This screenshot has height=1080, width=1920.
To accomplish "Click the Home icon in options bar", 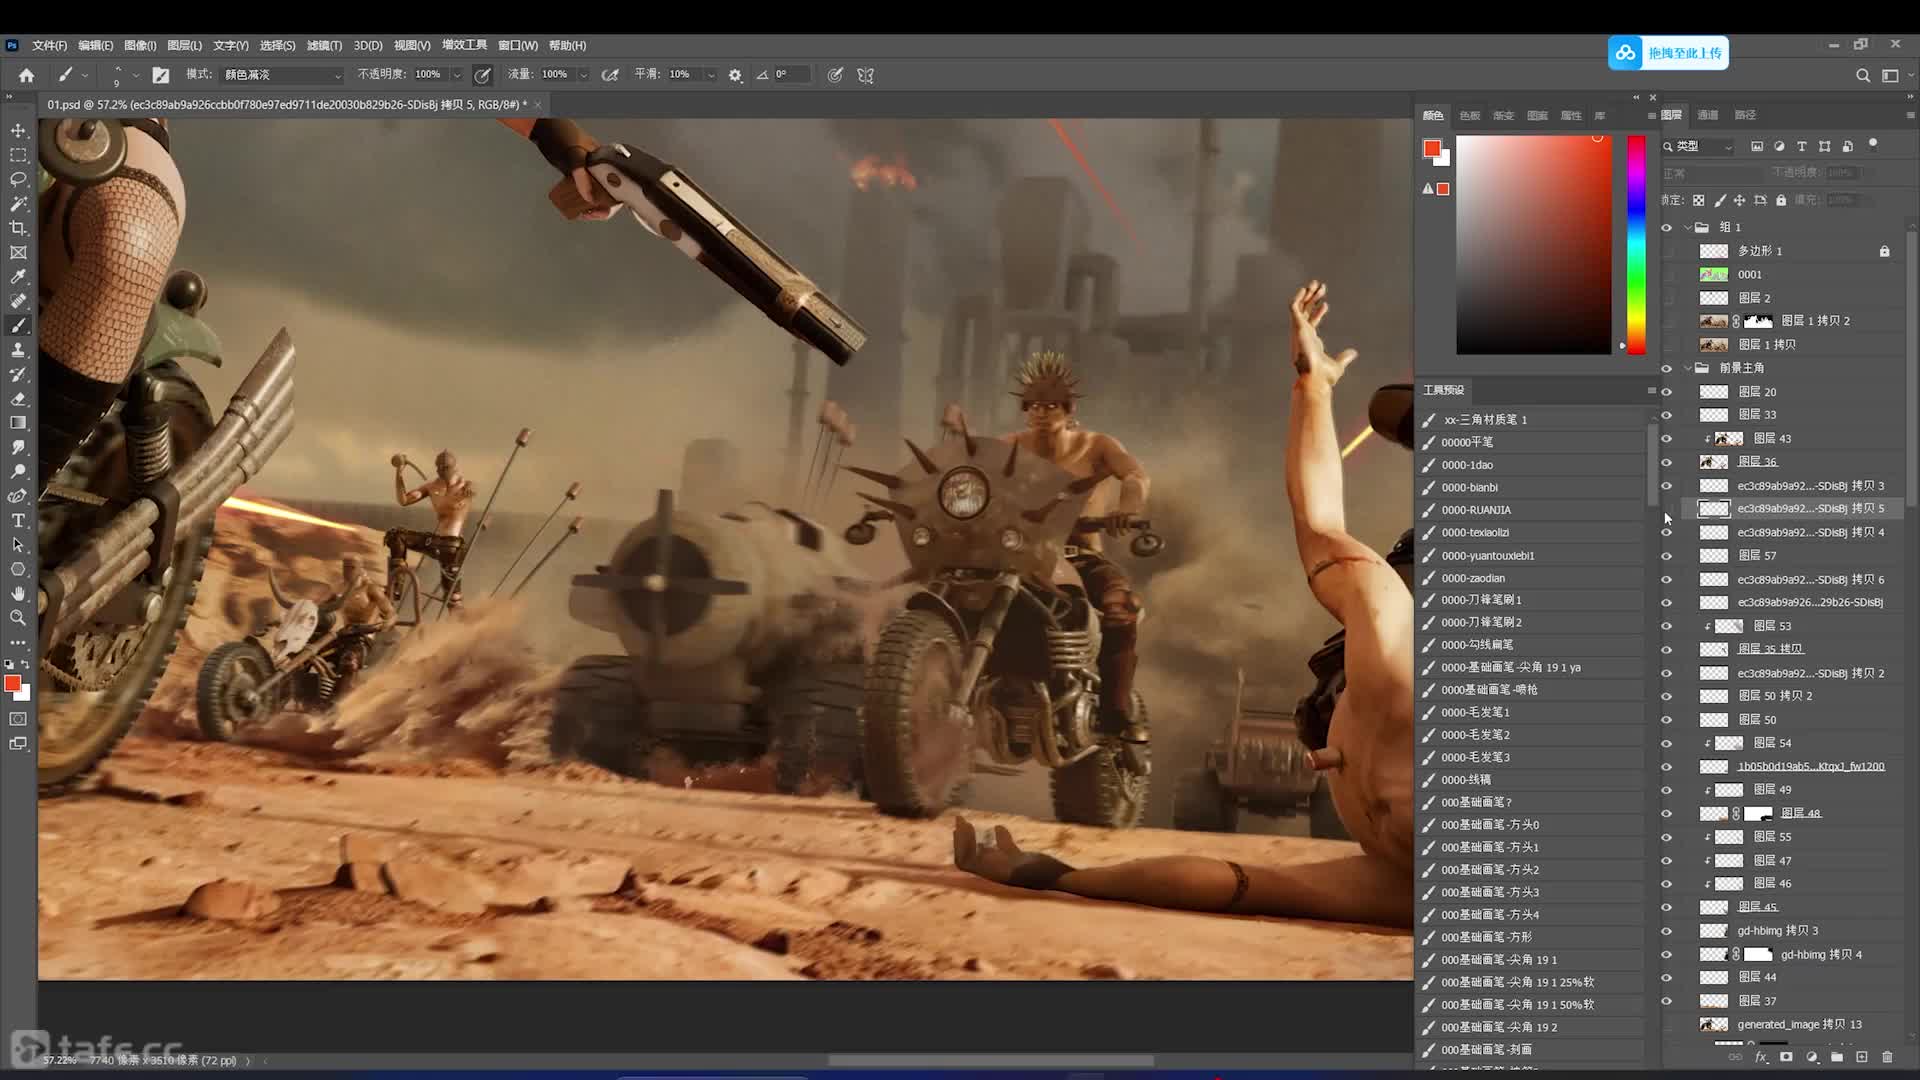I will click(27, 75).
